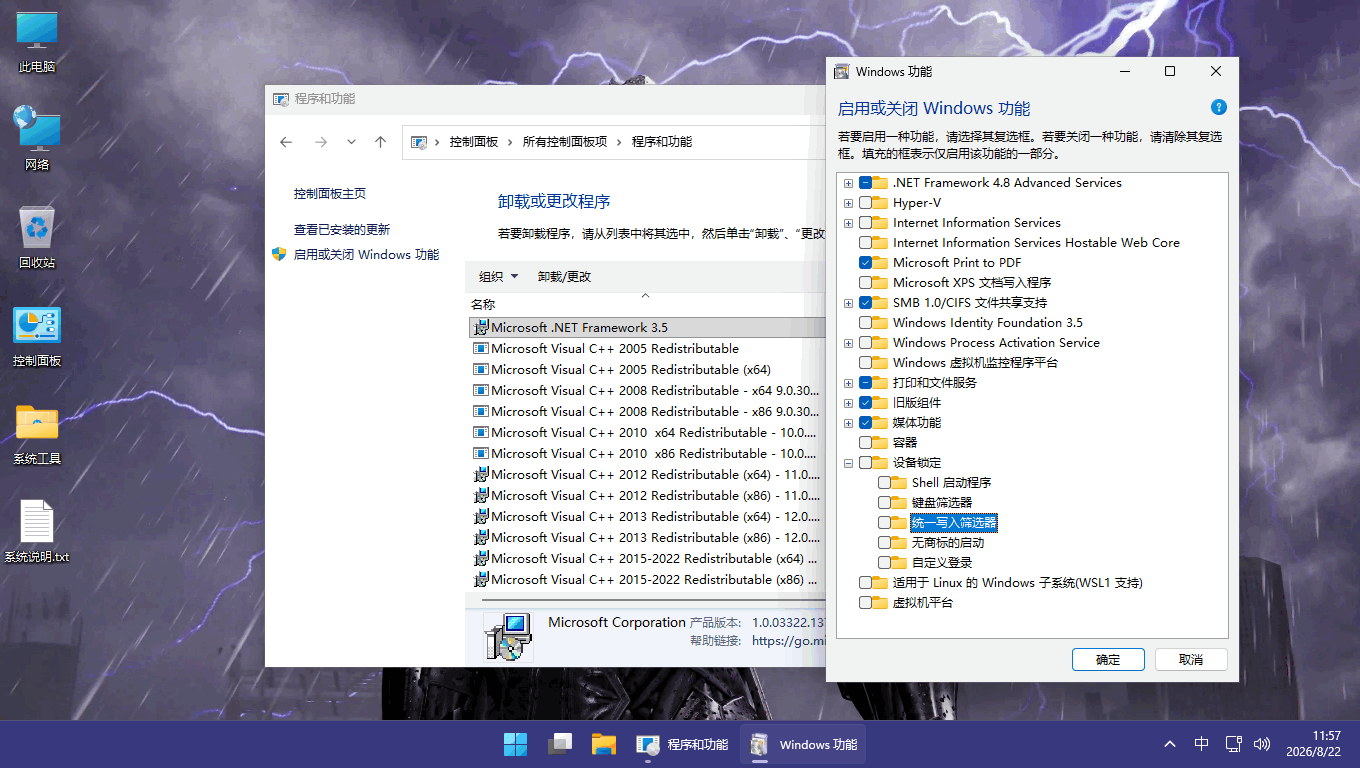The image size is (1360, 768).
Task: Click the 中 input method indicator
Action: coord(1202,744)
